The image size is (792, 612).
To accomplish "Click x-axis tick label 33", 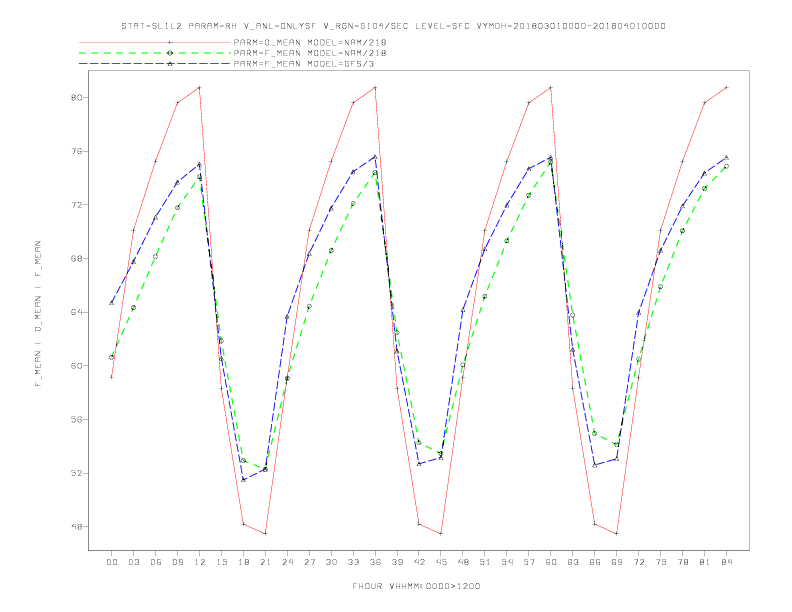I will 353,562.
